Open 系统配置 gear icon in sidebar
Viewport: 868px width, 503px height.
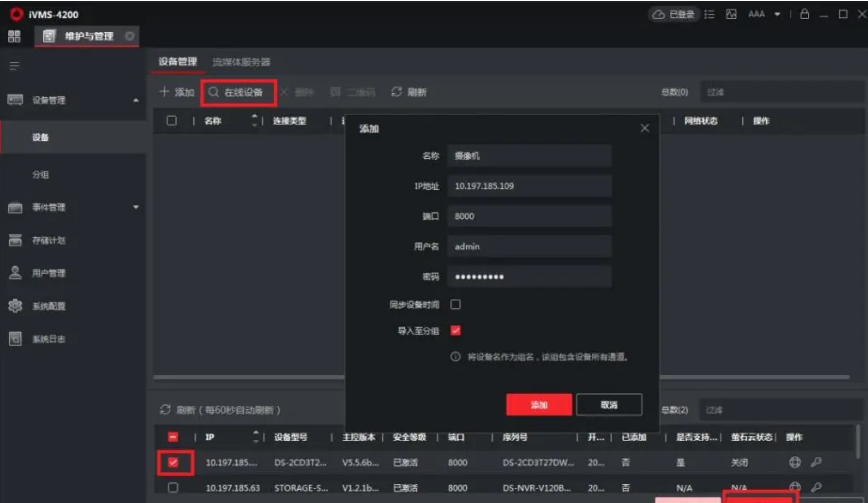(15, 306)
